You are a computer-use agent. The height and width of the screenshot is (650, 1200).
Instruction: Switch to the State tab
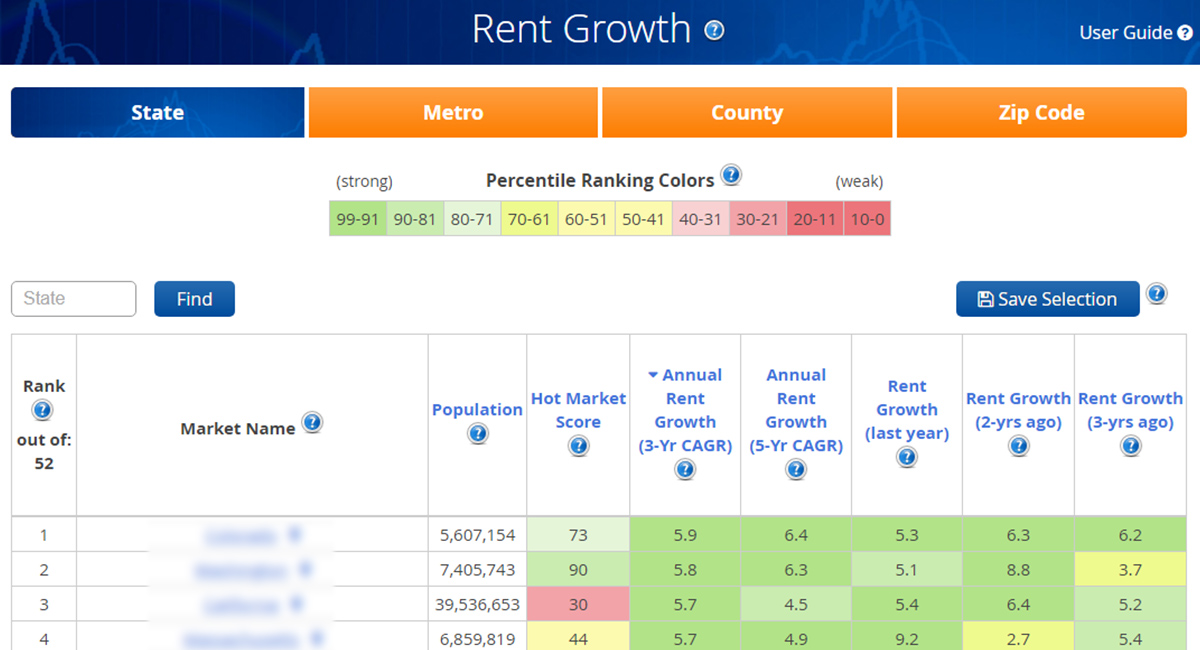pos(157,112)
